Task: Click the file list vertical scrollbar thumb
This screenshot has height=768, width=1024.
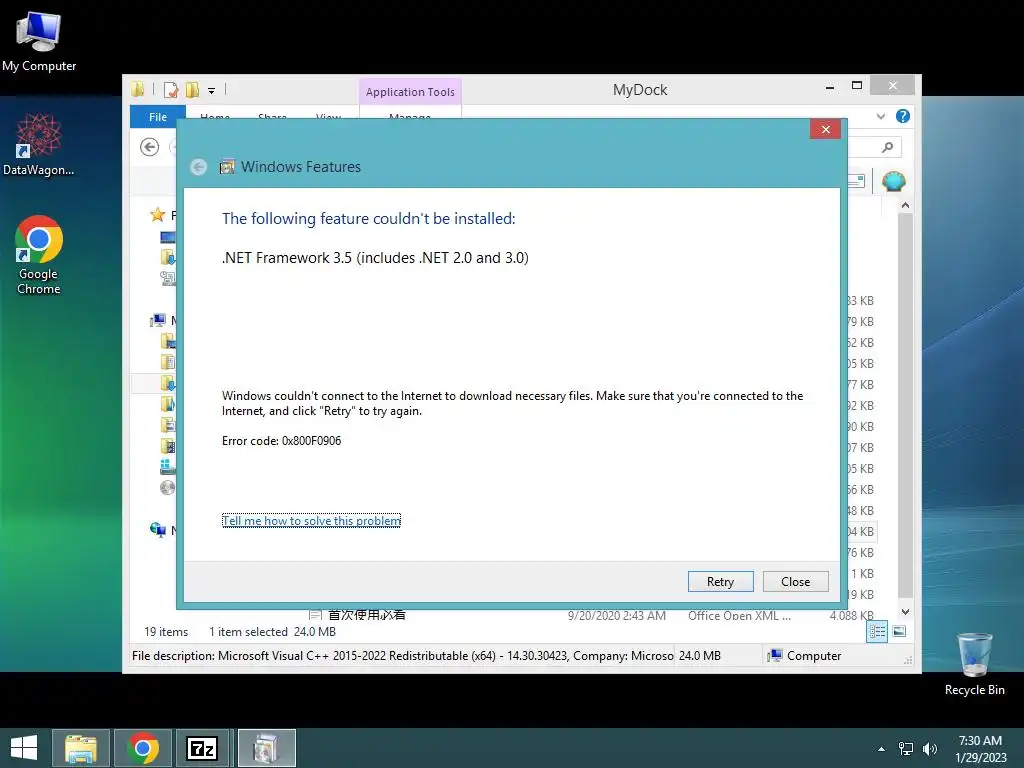Action: coord(905,405)
